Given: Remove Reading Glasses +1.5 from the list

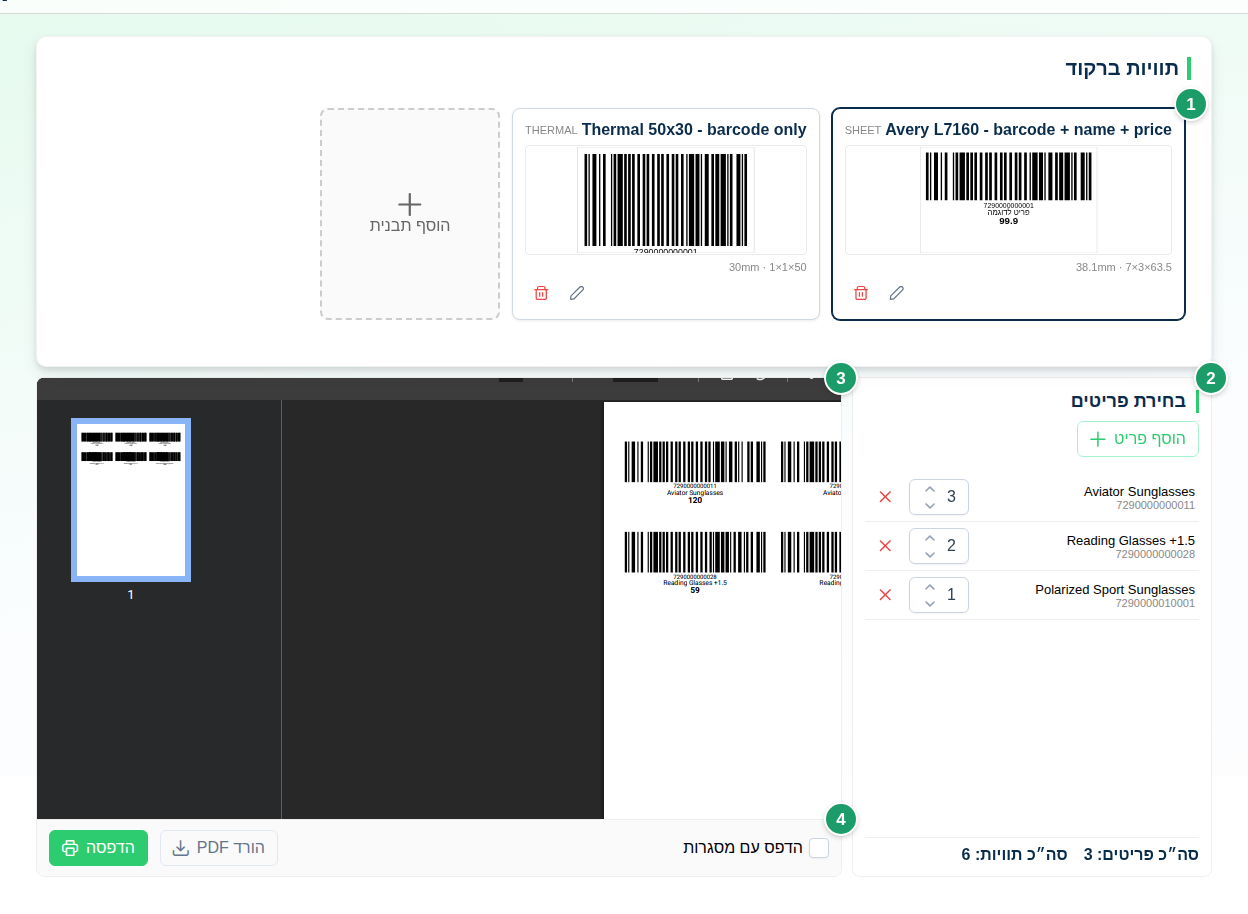Looking at the screenshot, I should 885,546.
